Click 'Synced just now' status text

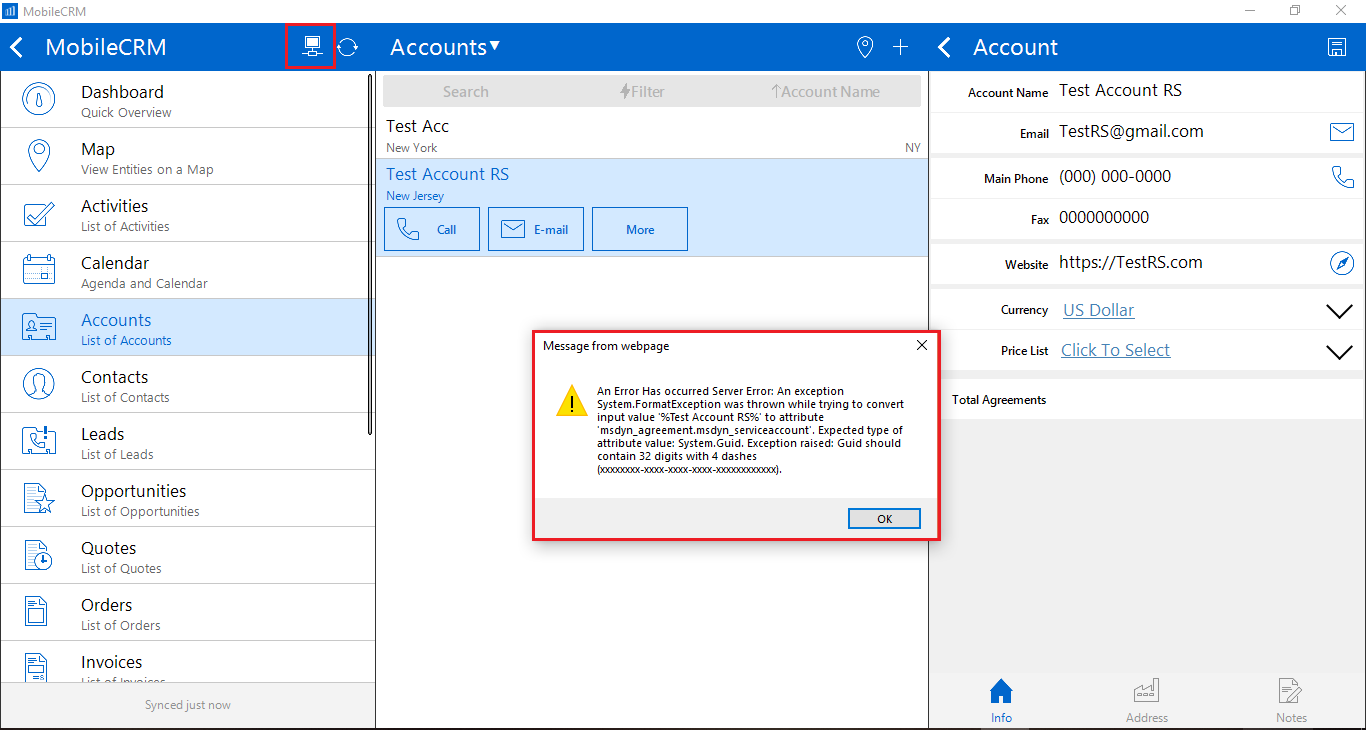(x=188, y=705)
